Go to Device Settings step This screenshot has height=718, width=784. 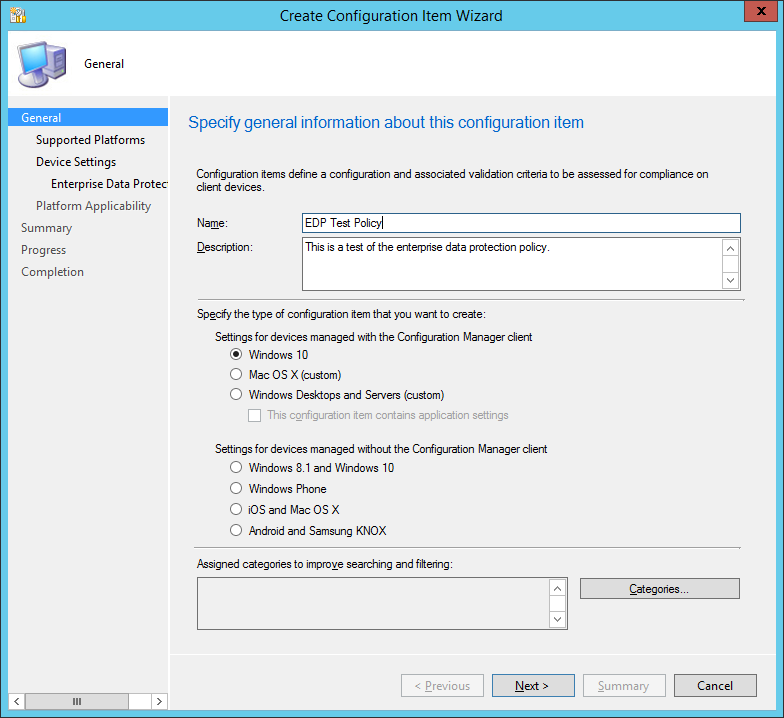tap(76, 162)
